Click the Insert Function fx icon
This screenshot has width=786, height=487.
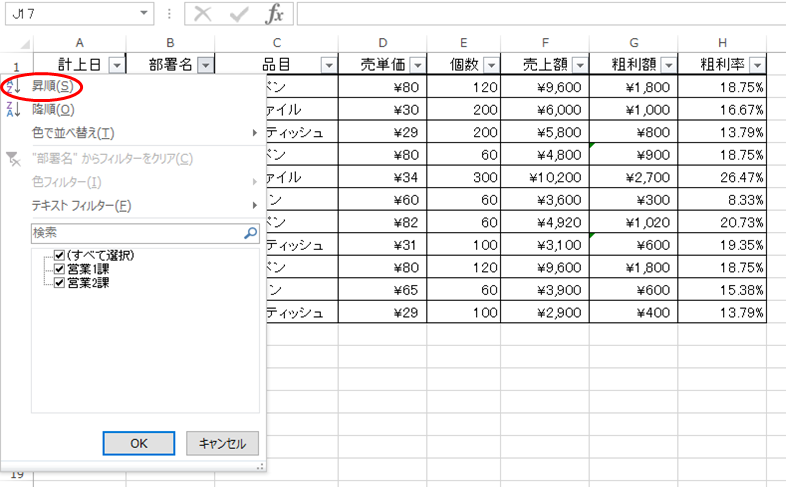(x=275, y=14)
